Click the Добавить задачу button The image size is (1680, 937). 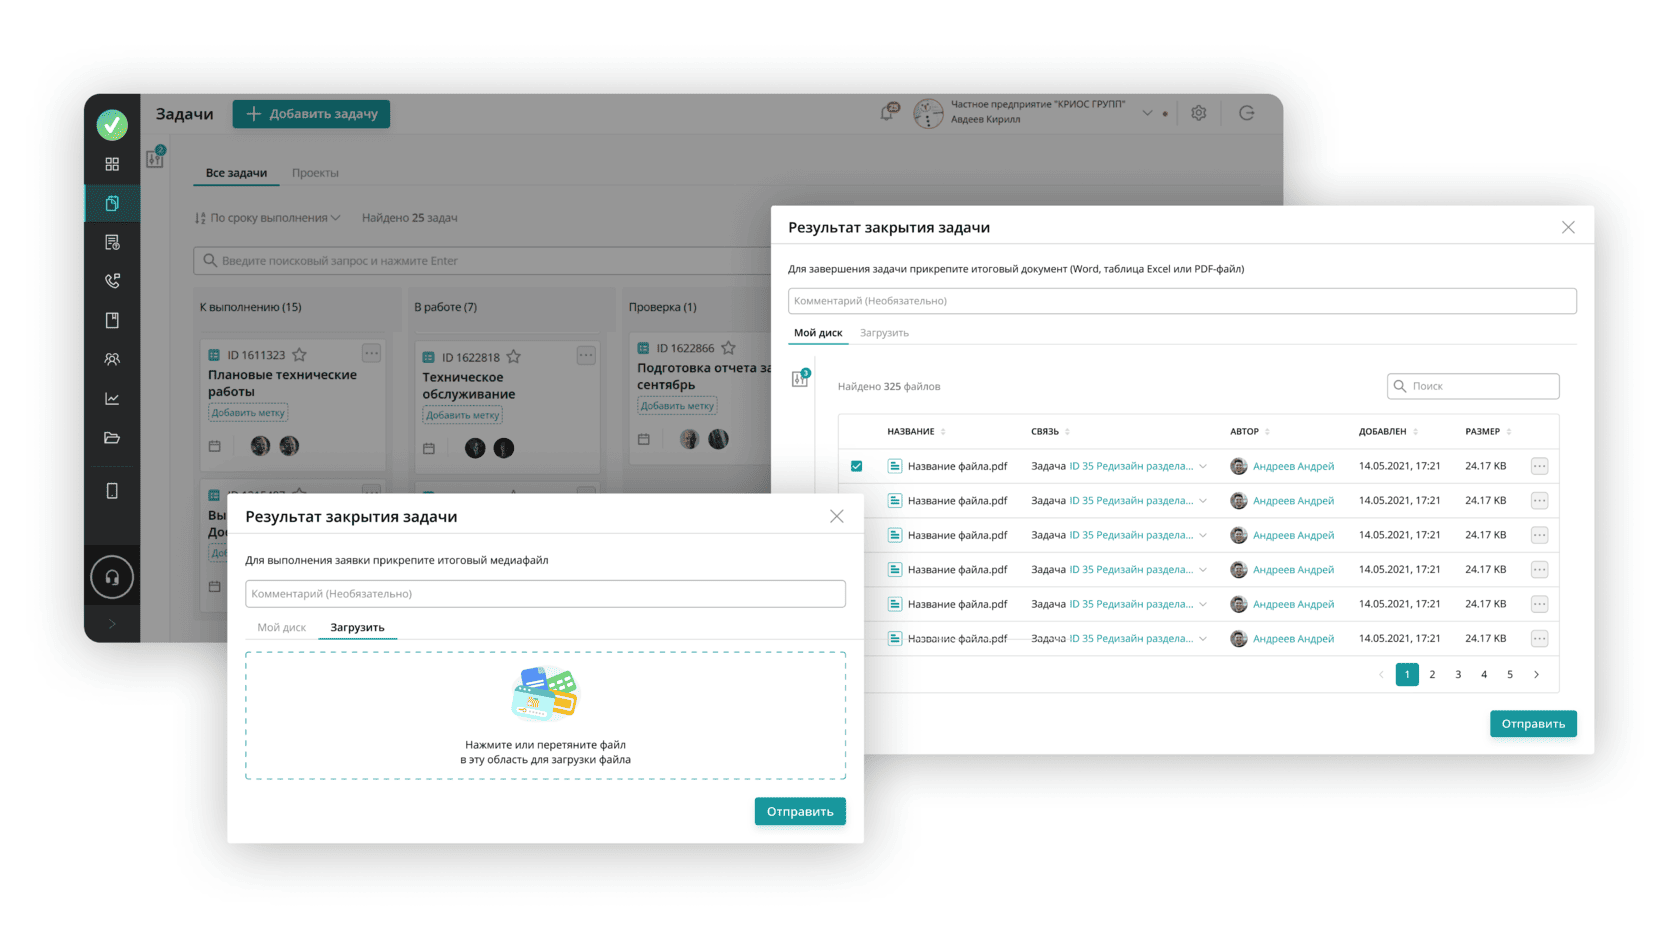click(311, 114)
